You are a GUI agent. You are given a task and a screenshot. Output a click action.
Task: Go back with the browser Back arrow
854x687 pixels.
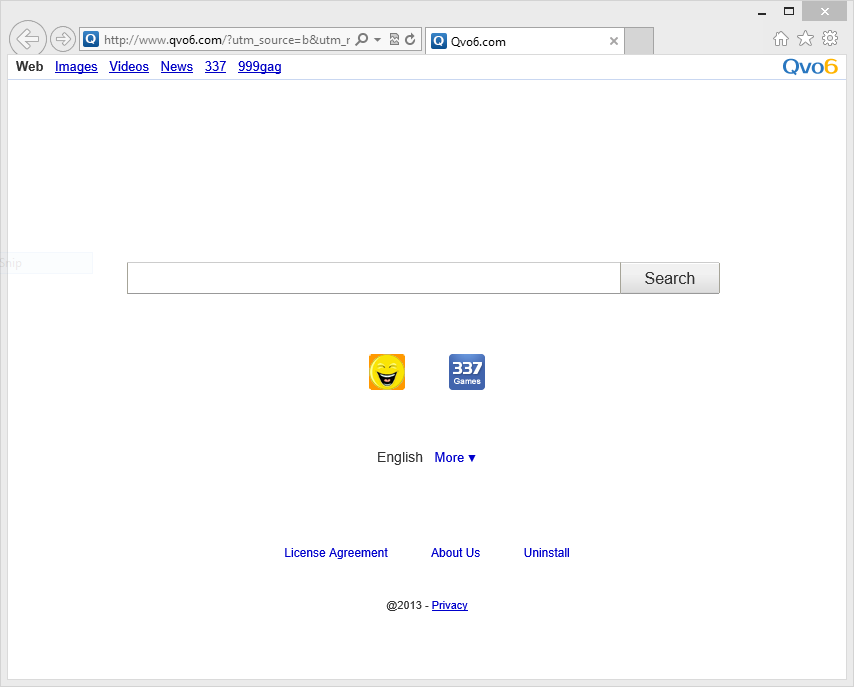28,39
